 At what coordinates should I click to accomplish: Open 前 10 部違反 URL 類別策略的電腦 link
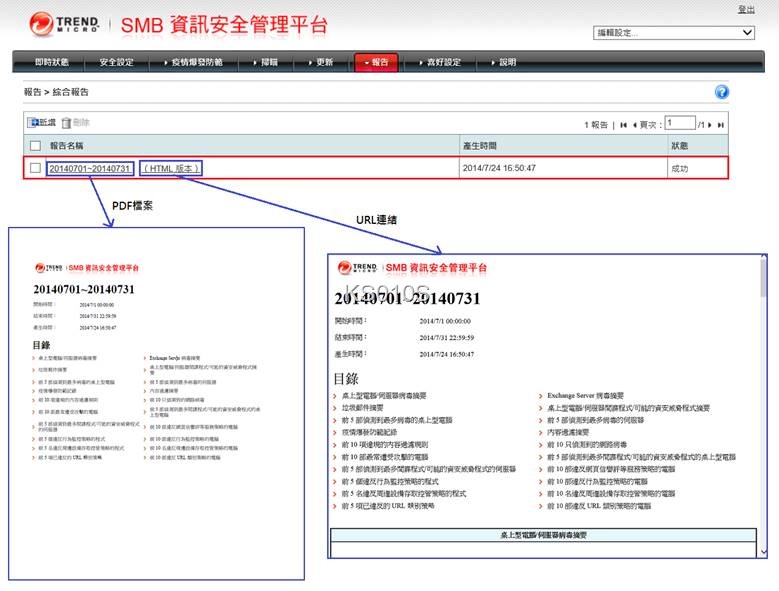tap(599, 506)
